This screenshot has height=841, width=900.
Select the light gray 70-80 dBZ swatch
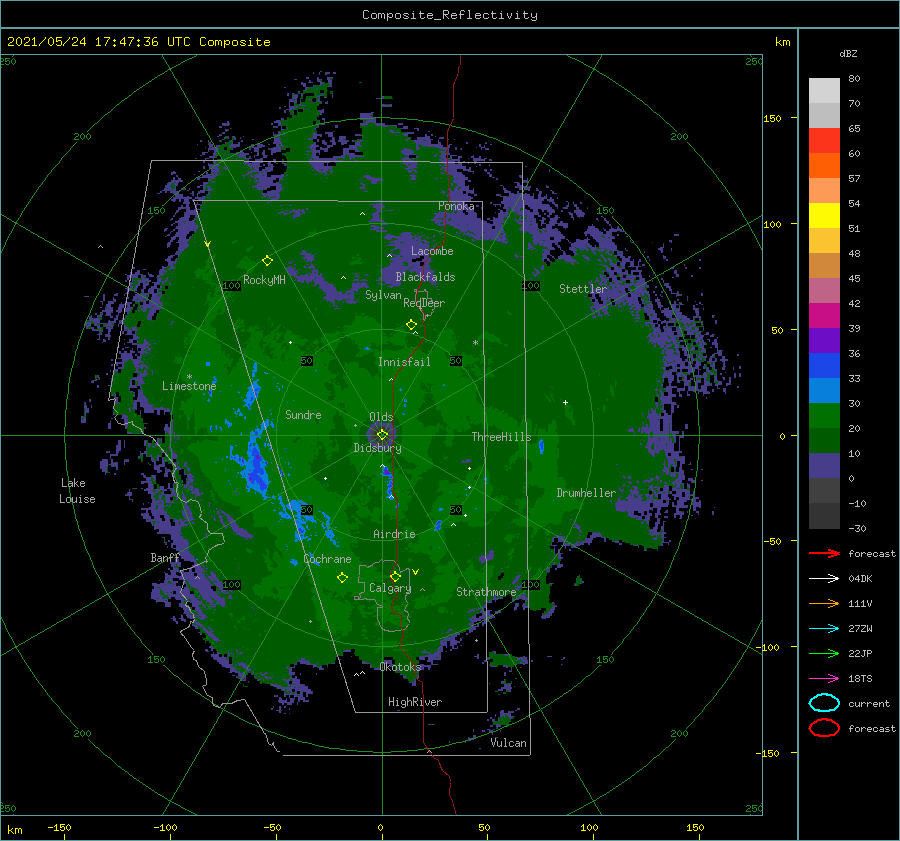coord(824,91)
